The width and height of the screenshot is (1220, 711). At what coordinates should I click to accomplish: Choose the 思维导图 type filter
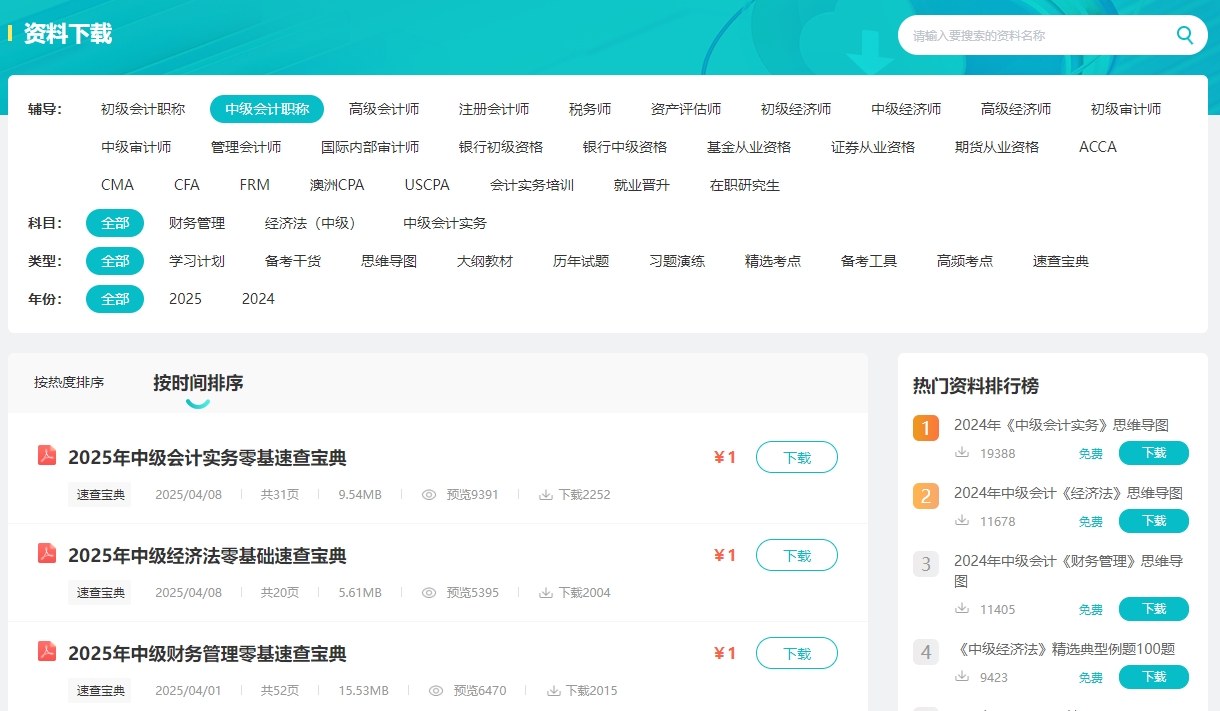(x=389, y=261)
